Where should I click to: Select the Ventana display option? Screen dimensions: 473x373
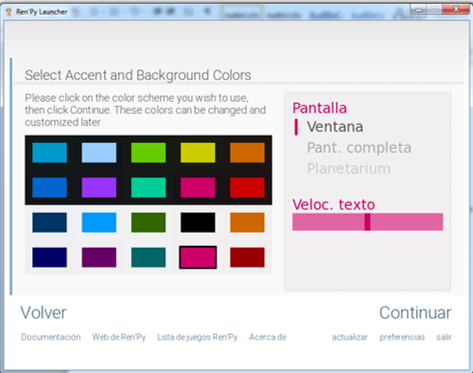click(335, 127)
